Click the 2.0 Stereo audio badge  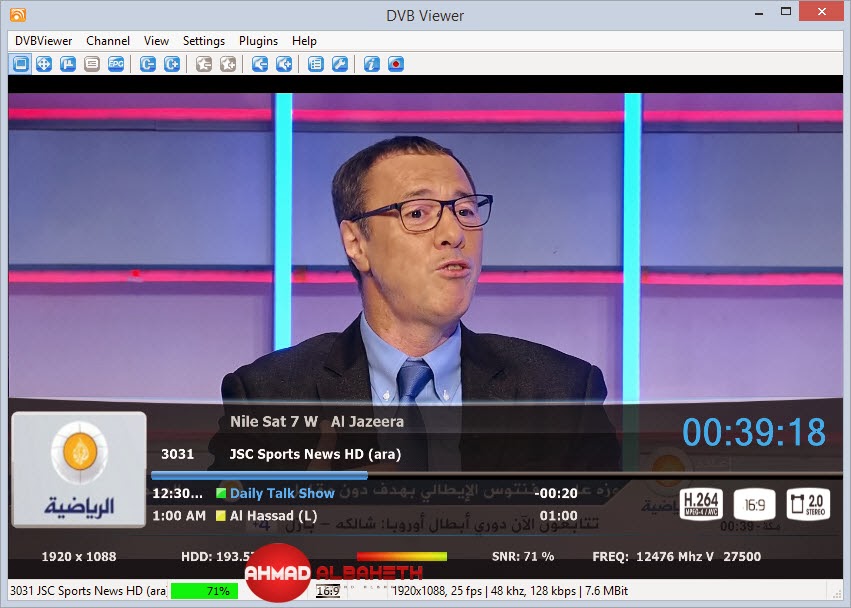click(x=808, y=505)
